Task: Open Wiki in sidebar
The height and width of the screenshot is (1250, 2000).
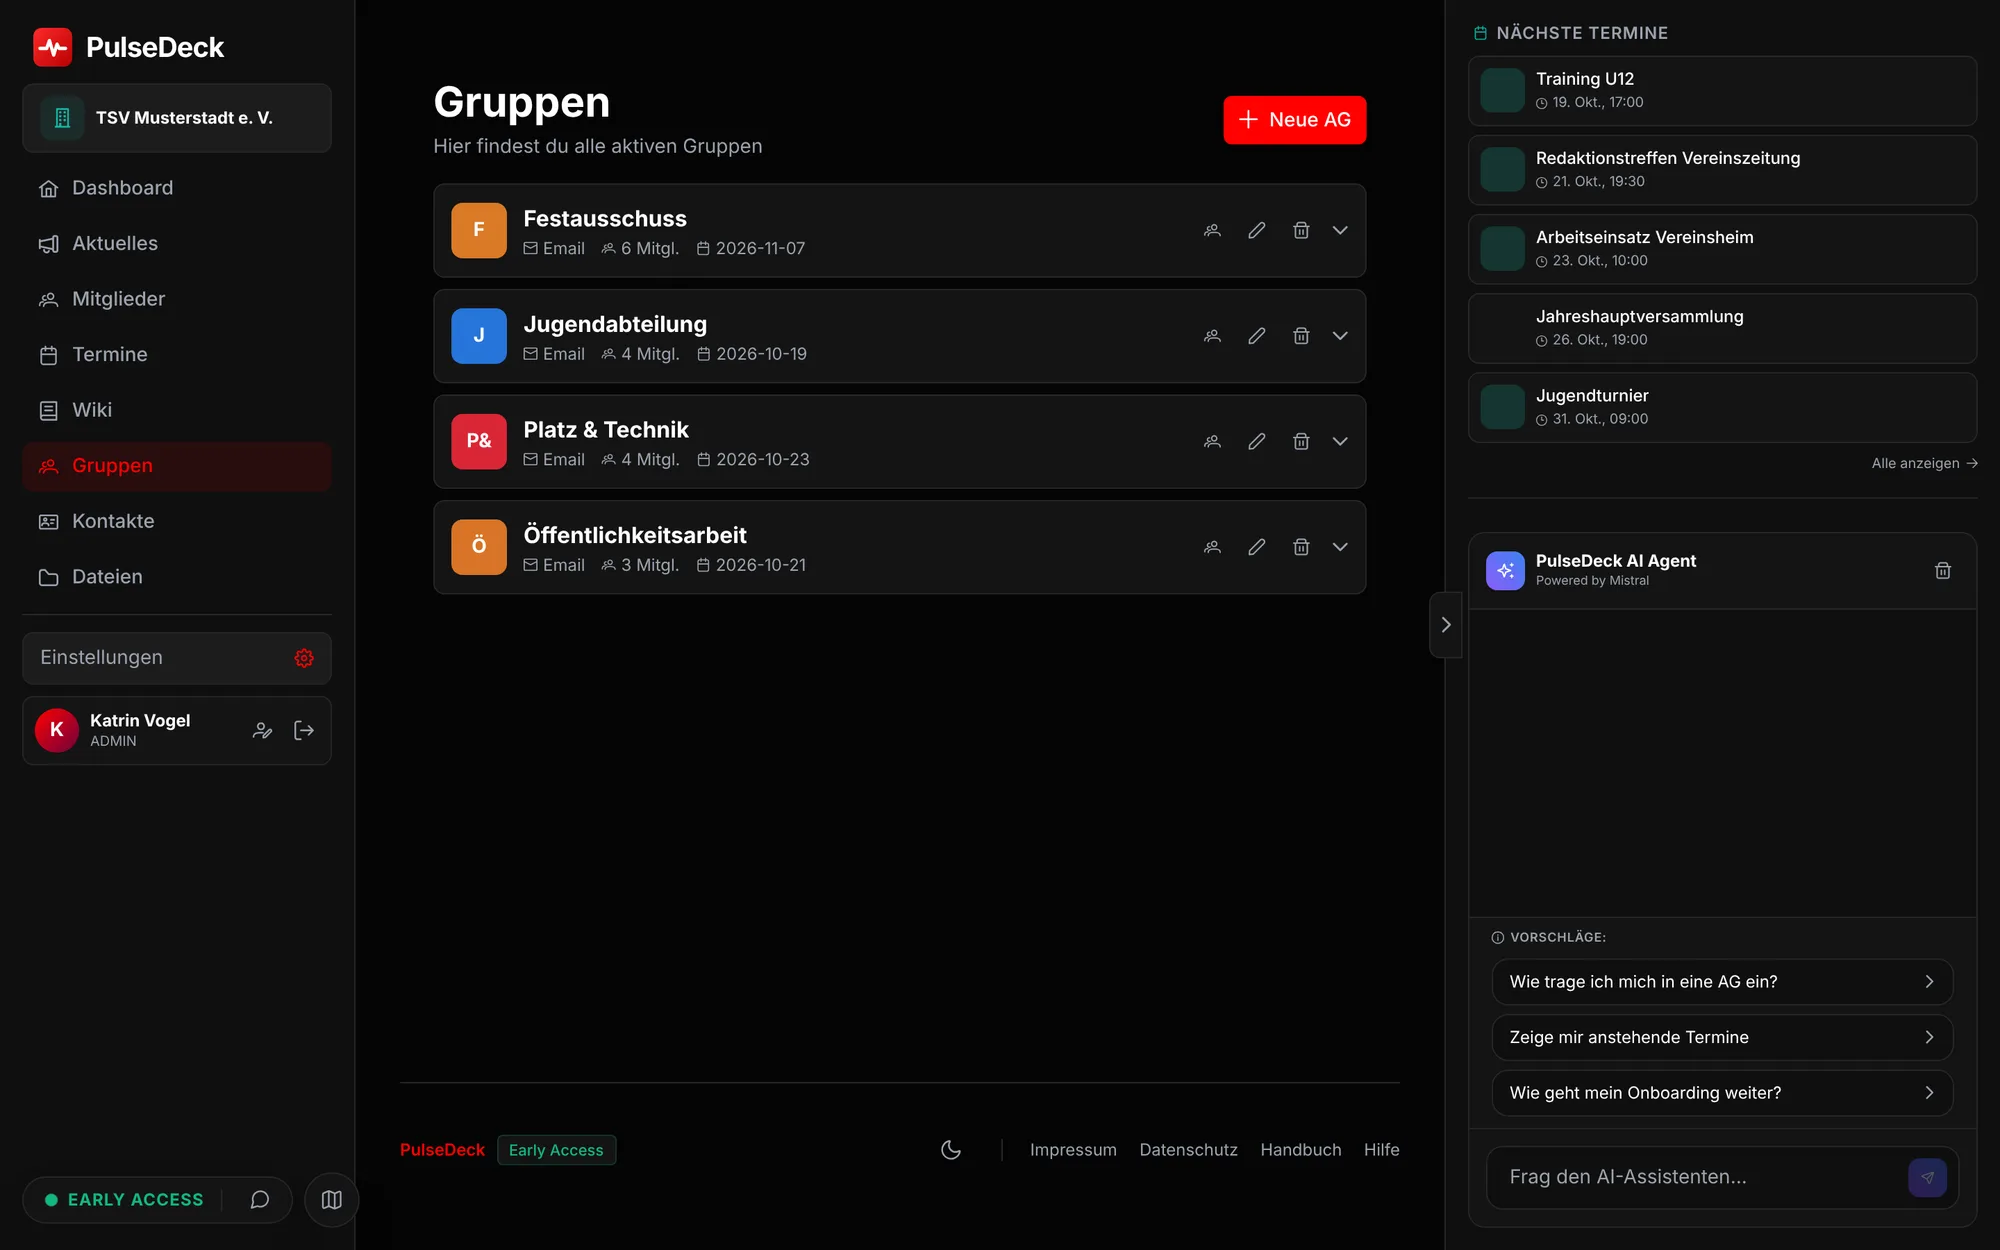Action: coord(177,410)
